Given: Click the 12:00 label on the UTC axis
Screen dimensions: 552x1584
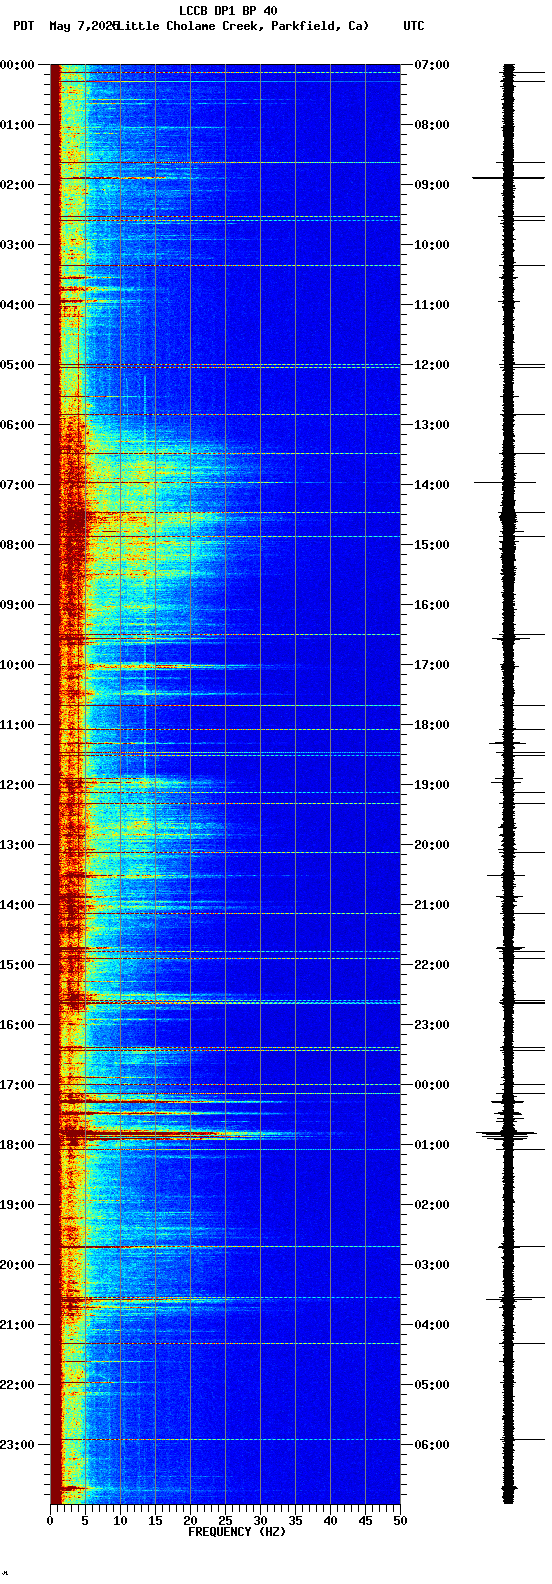Looking at the screenshot, I should 431,365.
